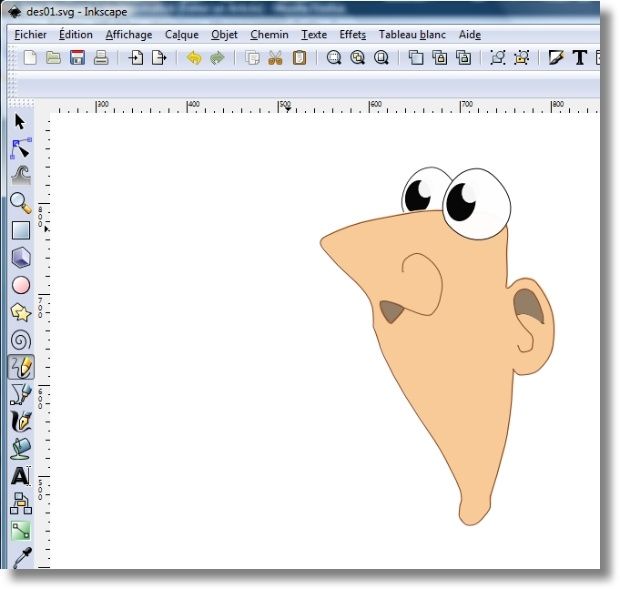Screen dimensions: 620x589
Task: Open the fill and stroke dialog icon
Action: (x=556, y=58)
